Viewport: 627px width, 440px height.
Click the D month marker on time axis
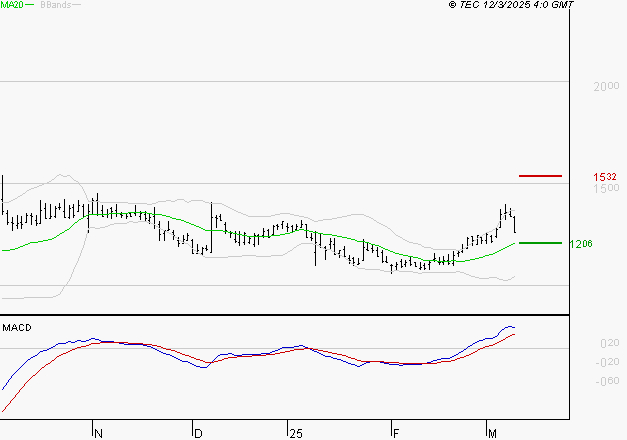198,434
